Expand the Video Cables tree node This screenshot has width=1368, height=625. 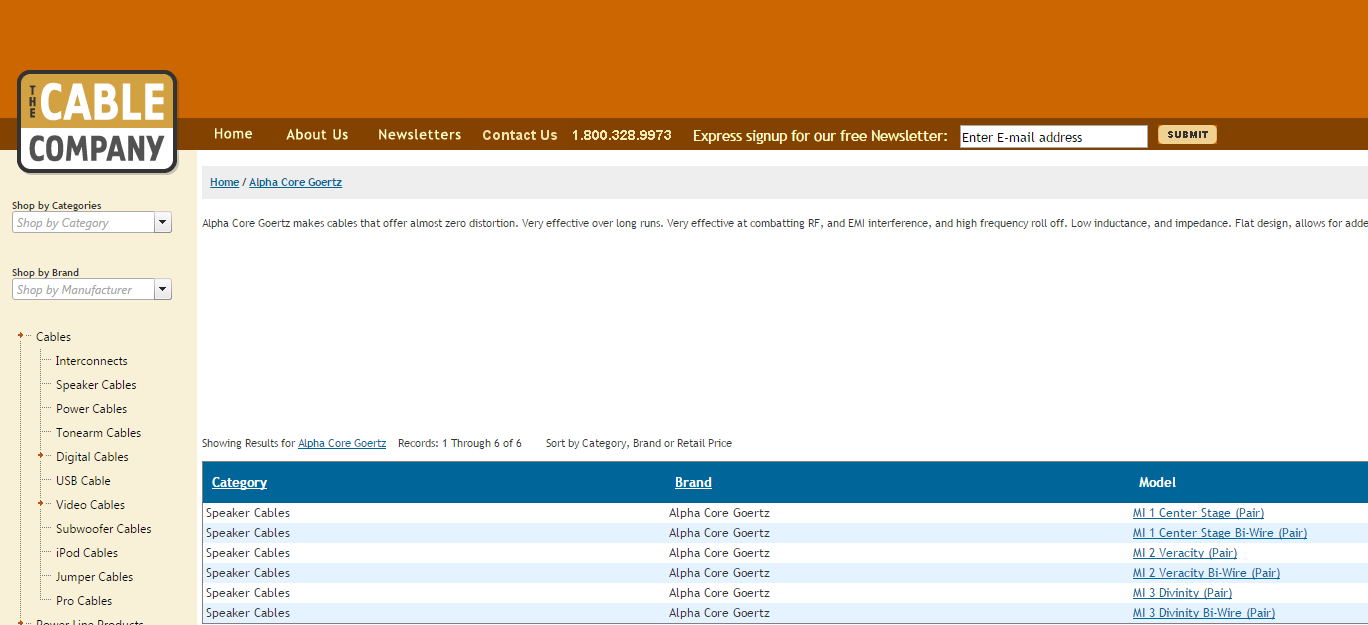[41, 504]
